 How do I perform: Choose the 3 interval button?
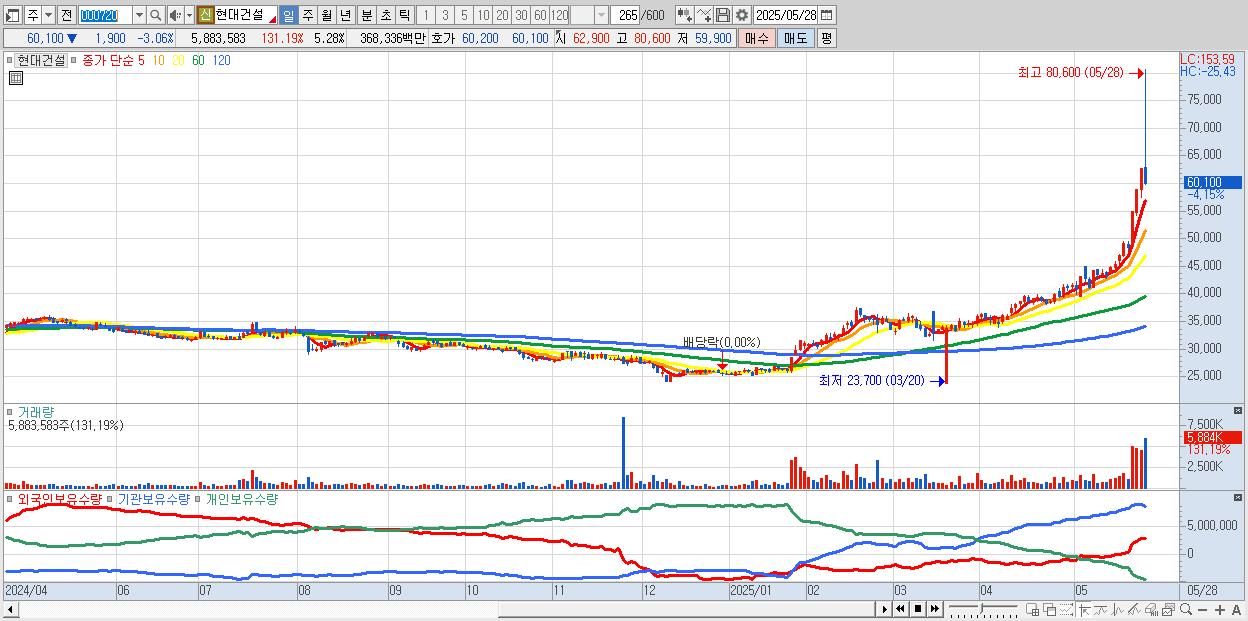coord(445,15)
